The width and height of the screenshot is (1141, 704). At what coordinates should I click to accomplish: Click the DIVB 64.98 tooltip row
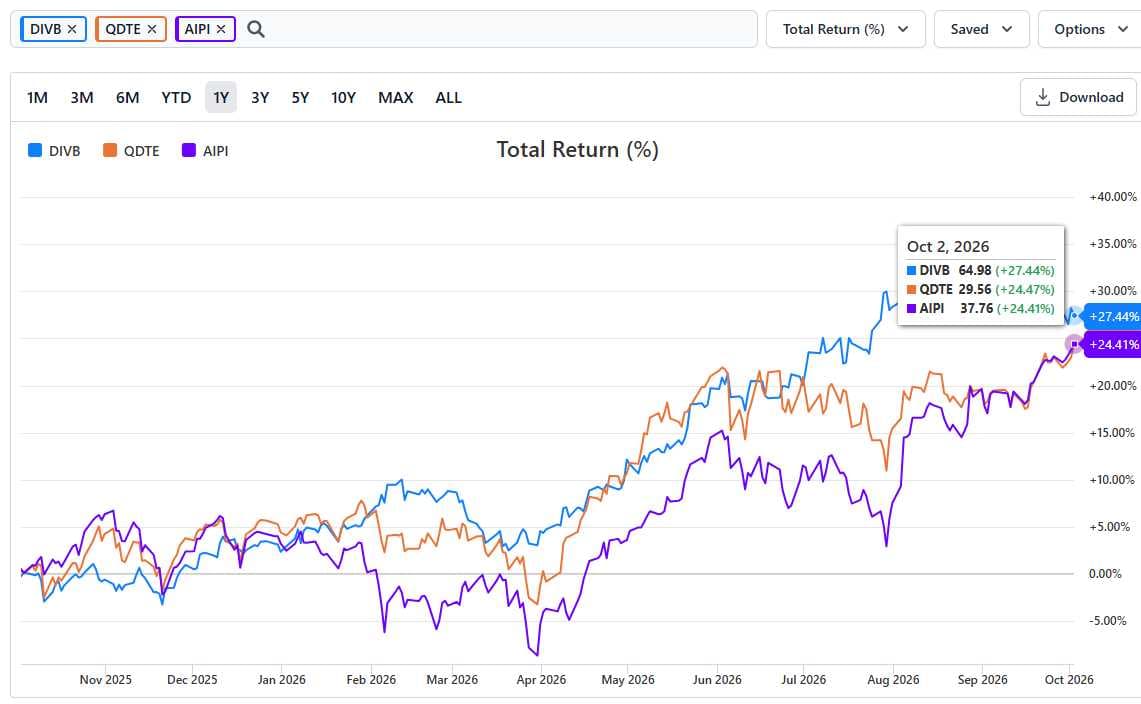click(981, 270)
